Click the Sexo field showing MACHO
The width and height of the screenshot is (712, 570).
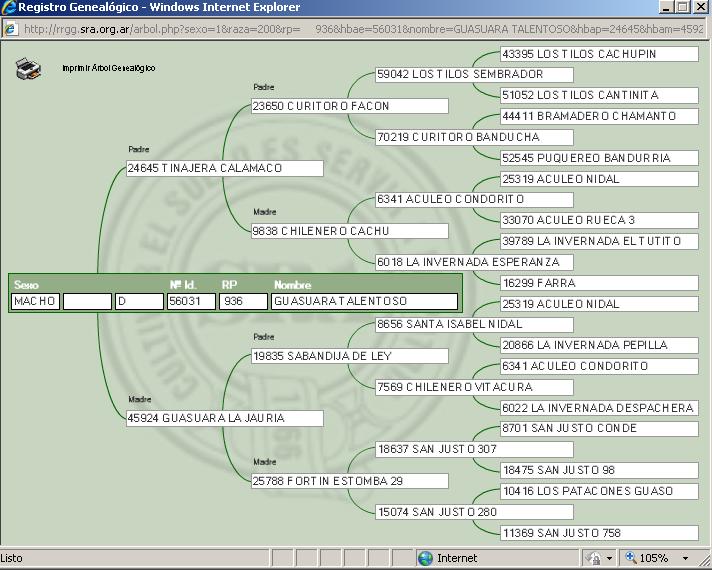36,301
